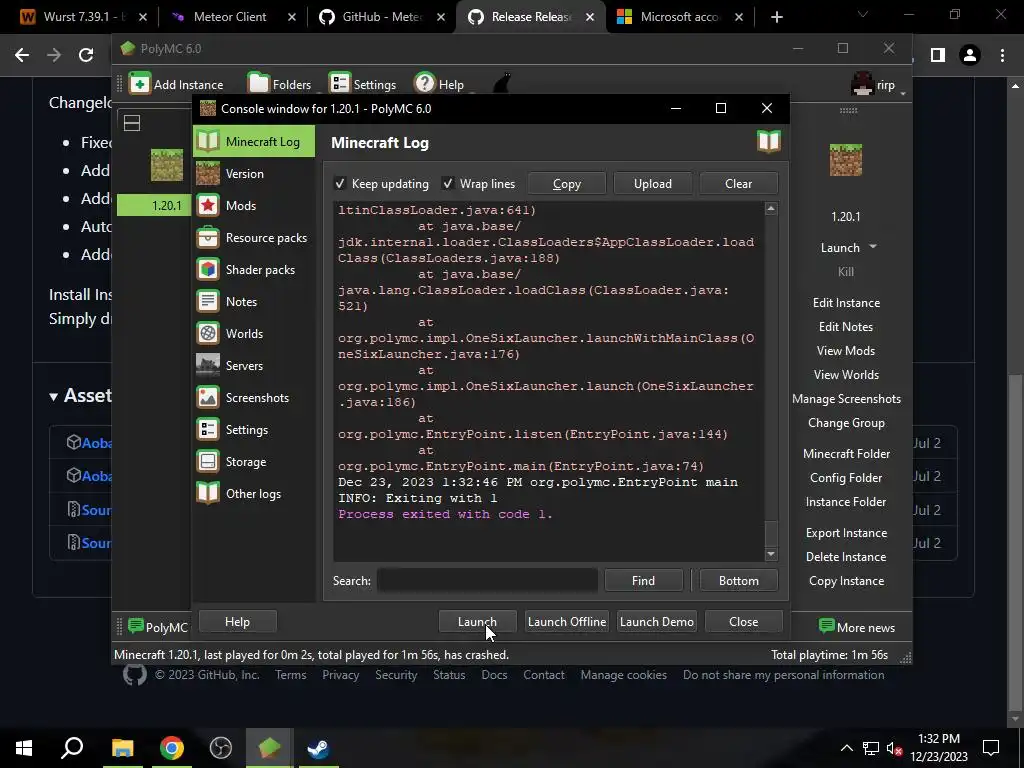Collapse the instance group toggle icon
1024x768 pixels.
[132, 123]
